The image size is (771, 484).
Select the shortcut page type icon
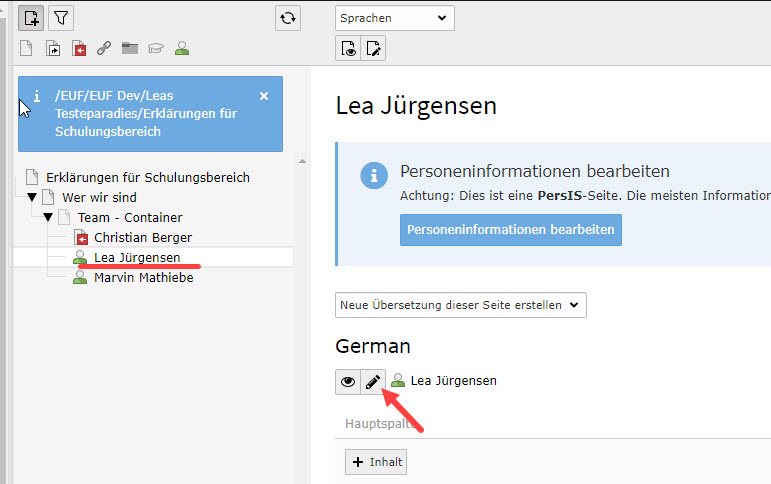pos(53,48)
